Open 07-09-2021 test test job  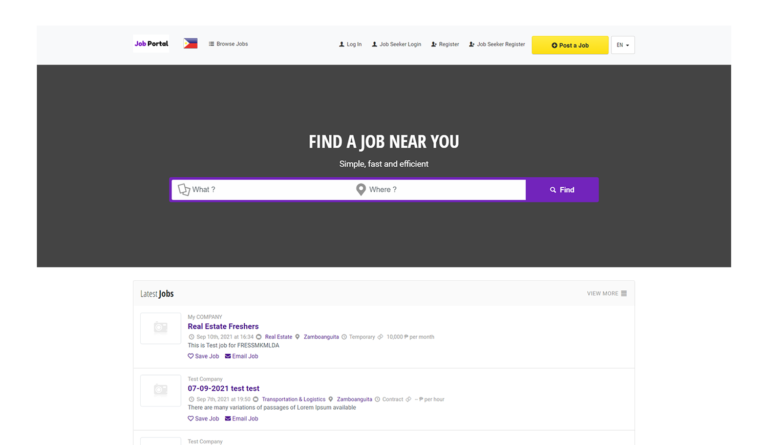[x=223, y=389]
